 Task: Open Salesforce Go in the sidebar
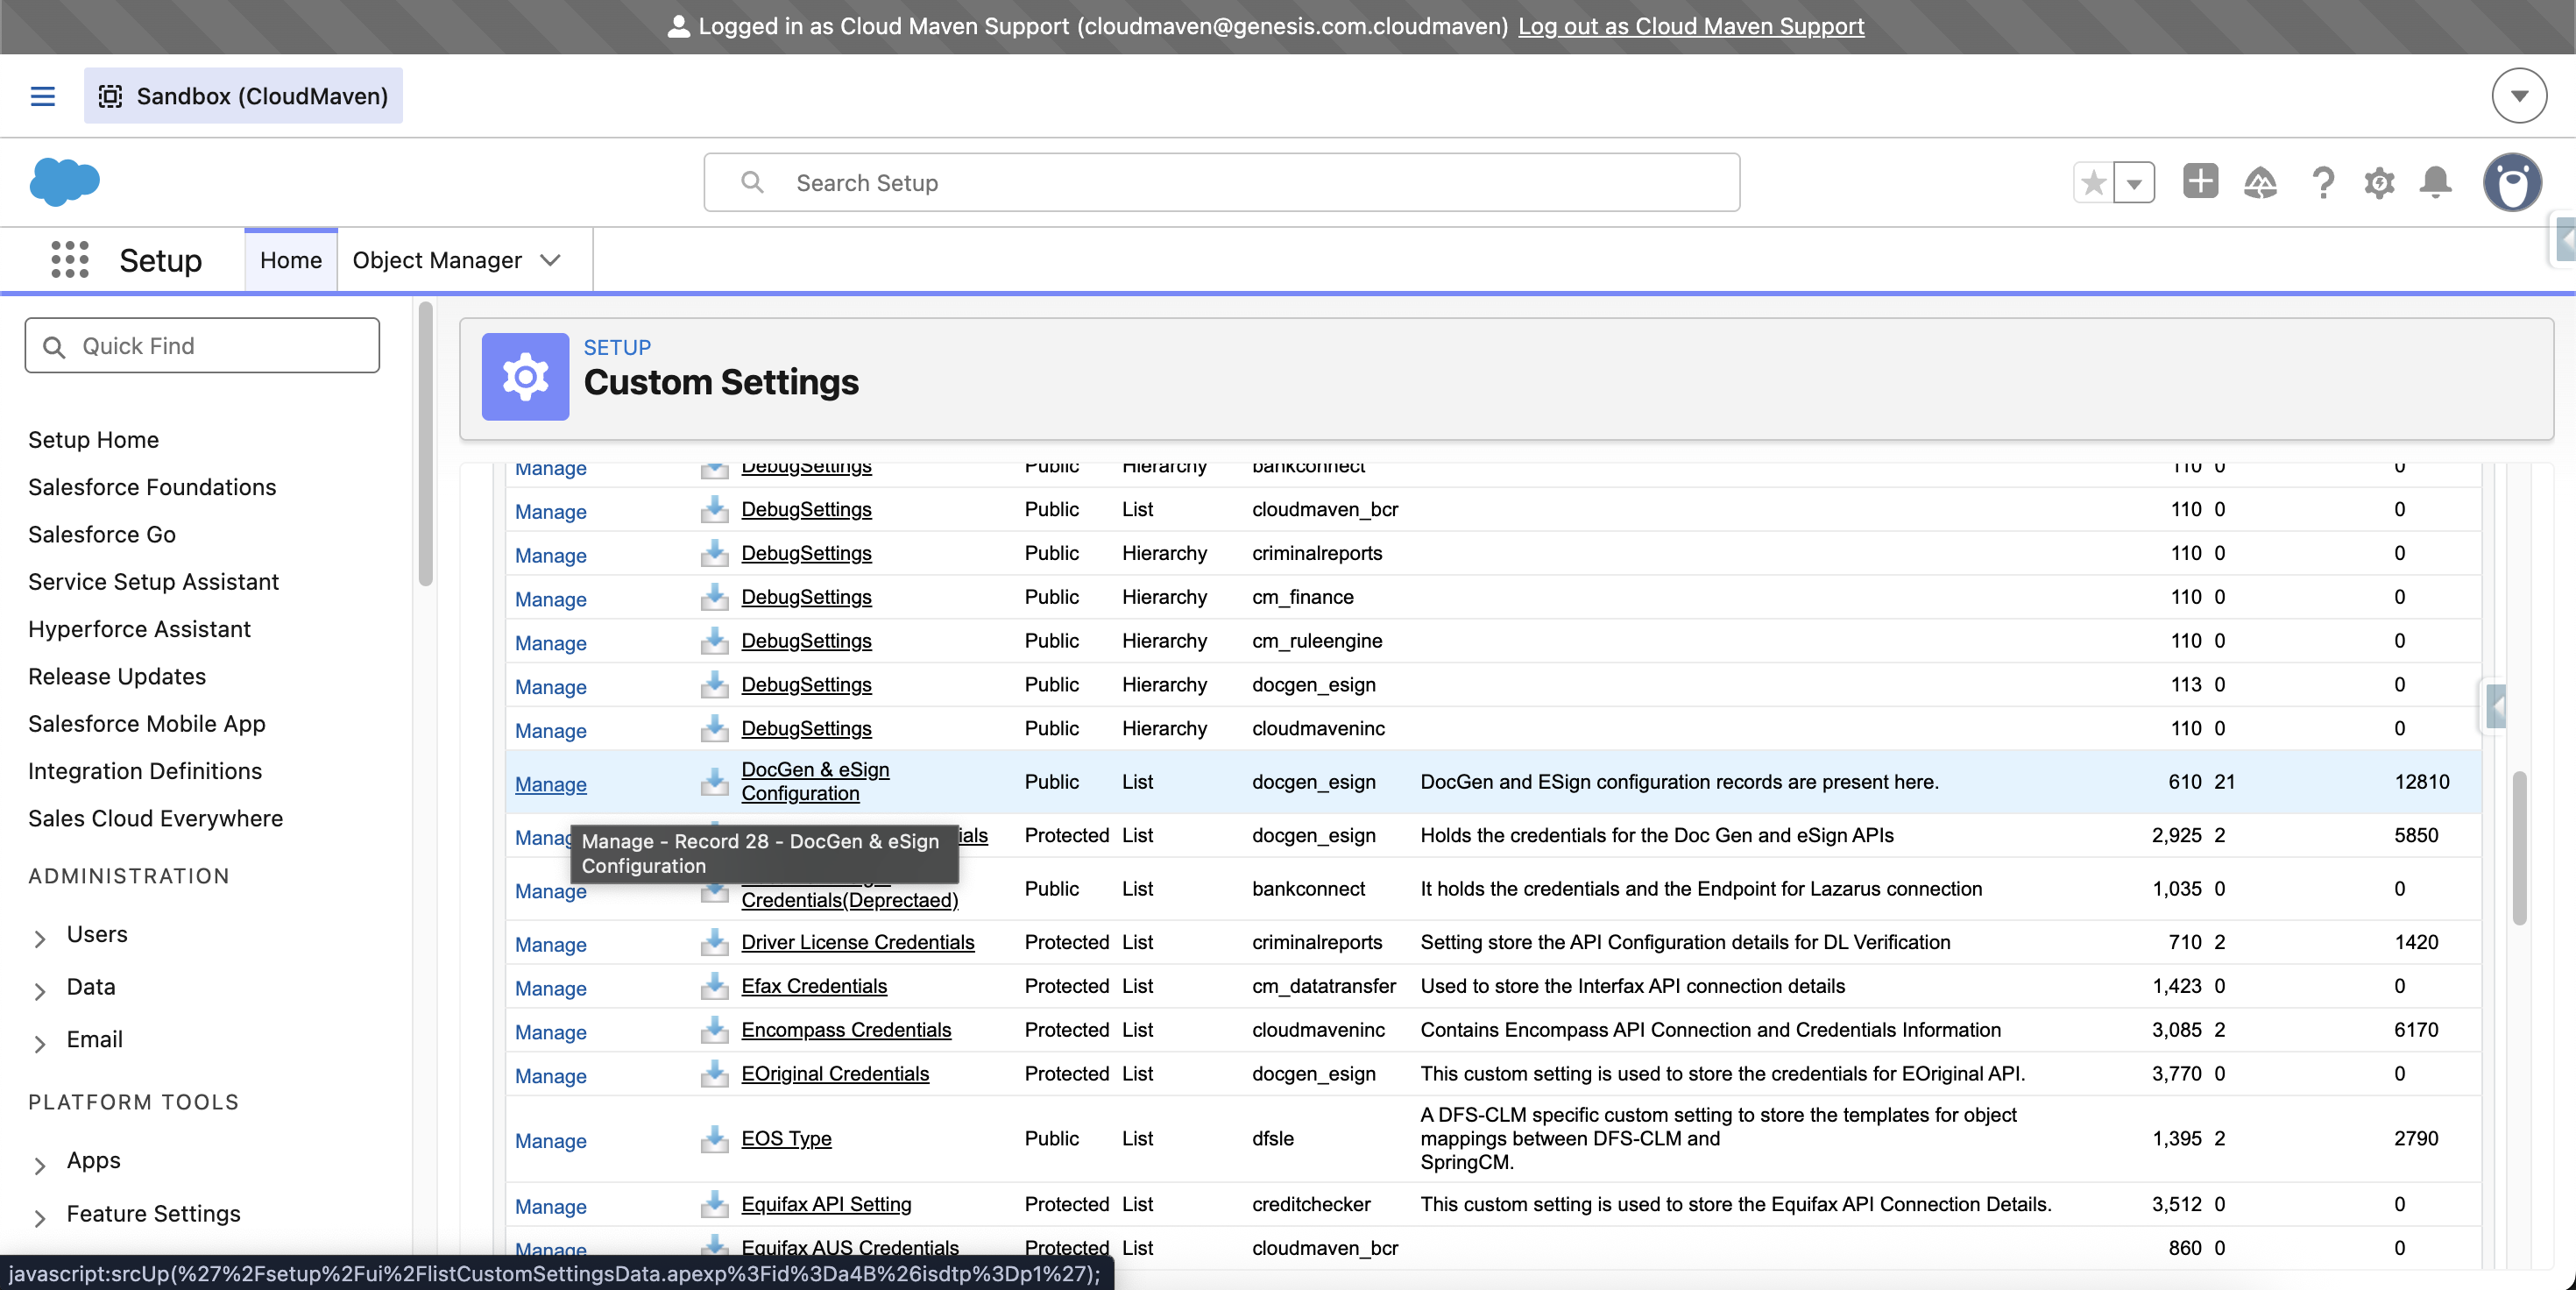[102, 534]
